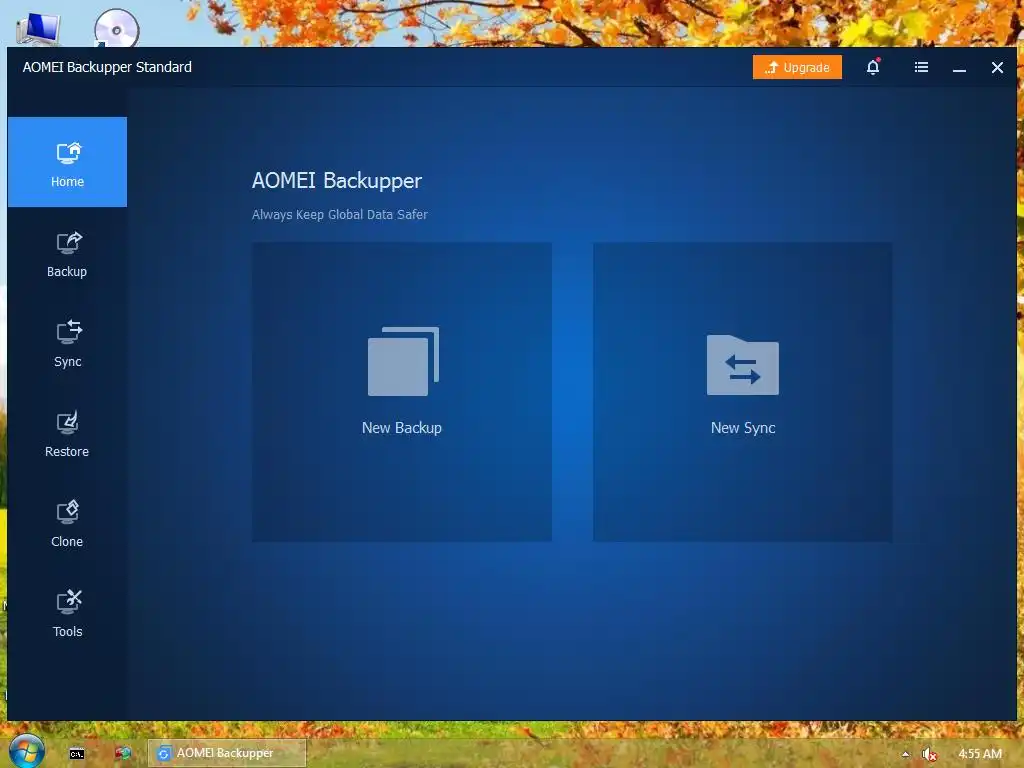Click the taskbar icon beside command prompt
Viewport: 1024px width, 768px height.
click(x=122, y=754)
